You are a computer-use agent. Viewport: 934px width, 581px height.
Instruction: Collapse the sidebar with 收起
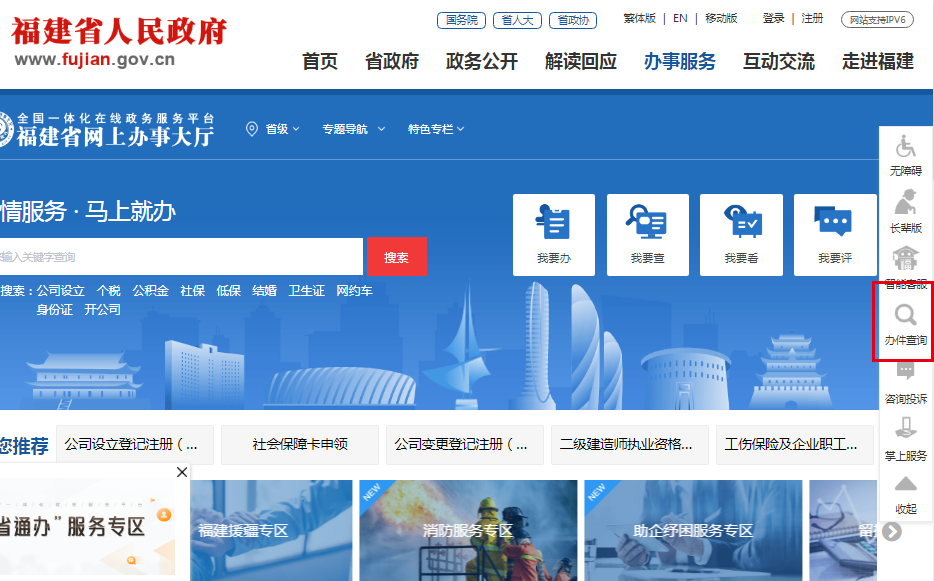[905, 494]
